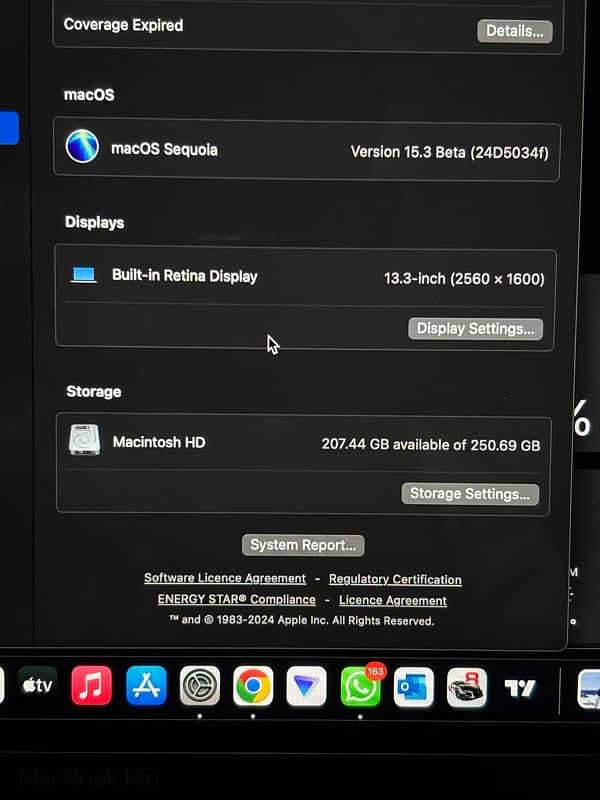Open the App Store dock icon
The height and width of the screenshot is (800, 600).
(x=146, y=686)
